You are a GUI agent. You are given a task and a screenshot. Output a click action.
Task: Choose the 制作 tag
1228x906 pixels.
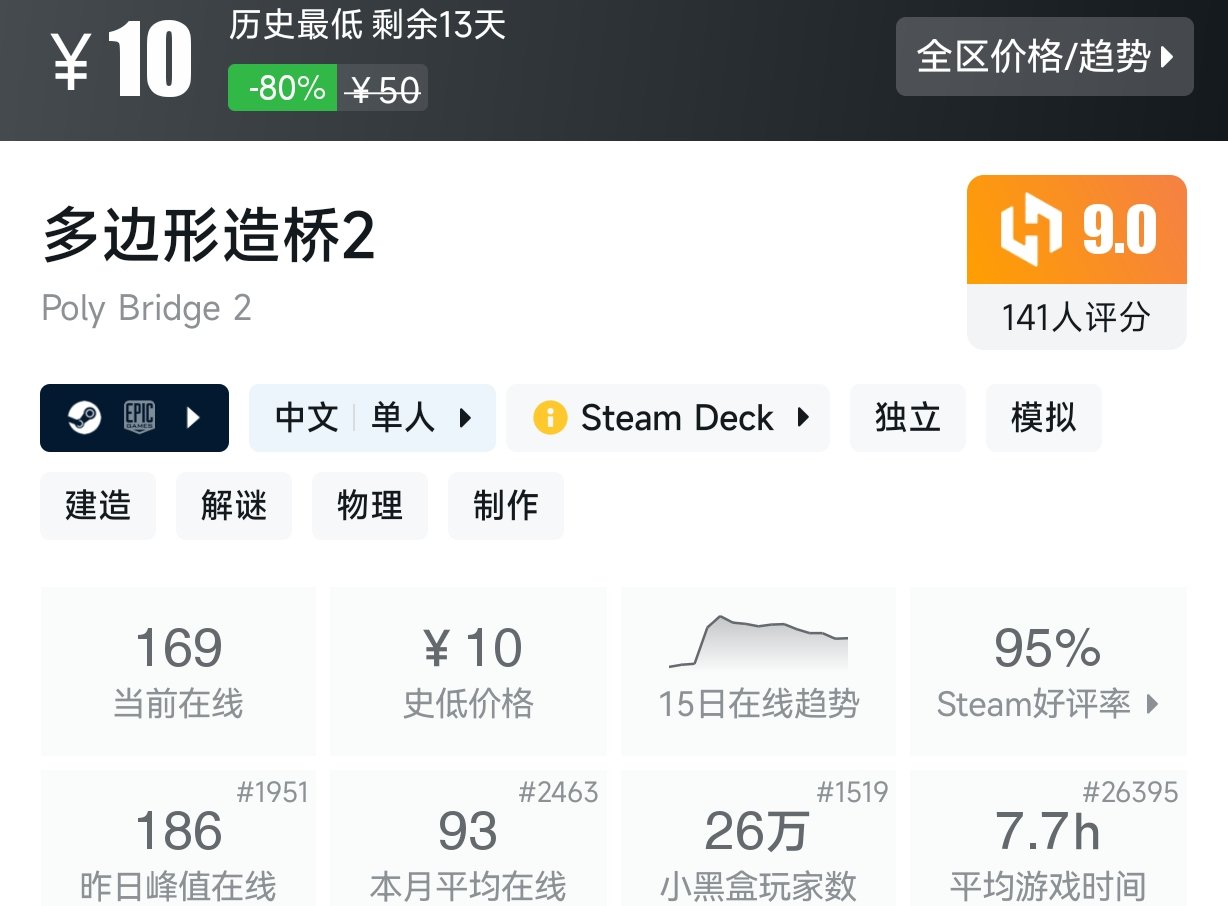click(x=505, y=506)
